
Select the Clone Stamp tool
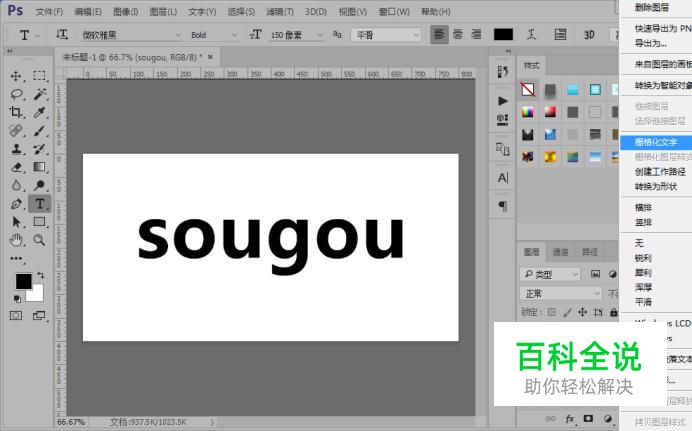pyautogui.click(x=16, y=149)
